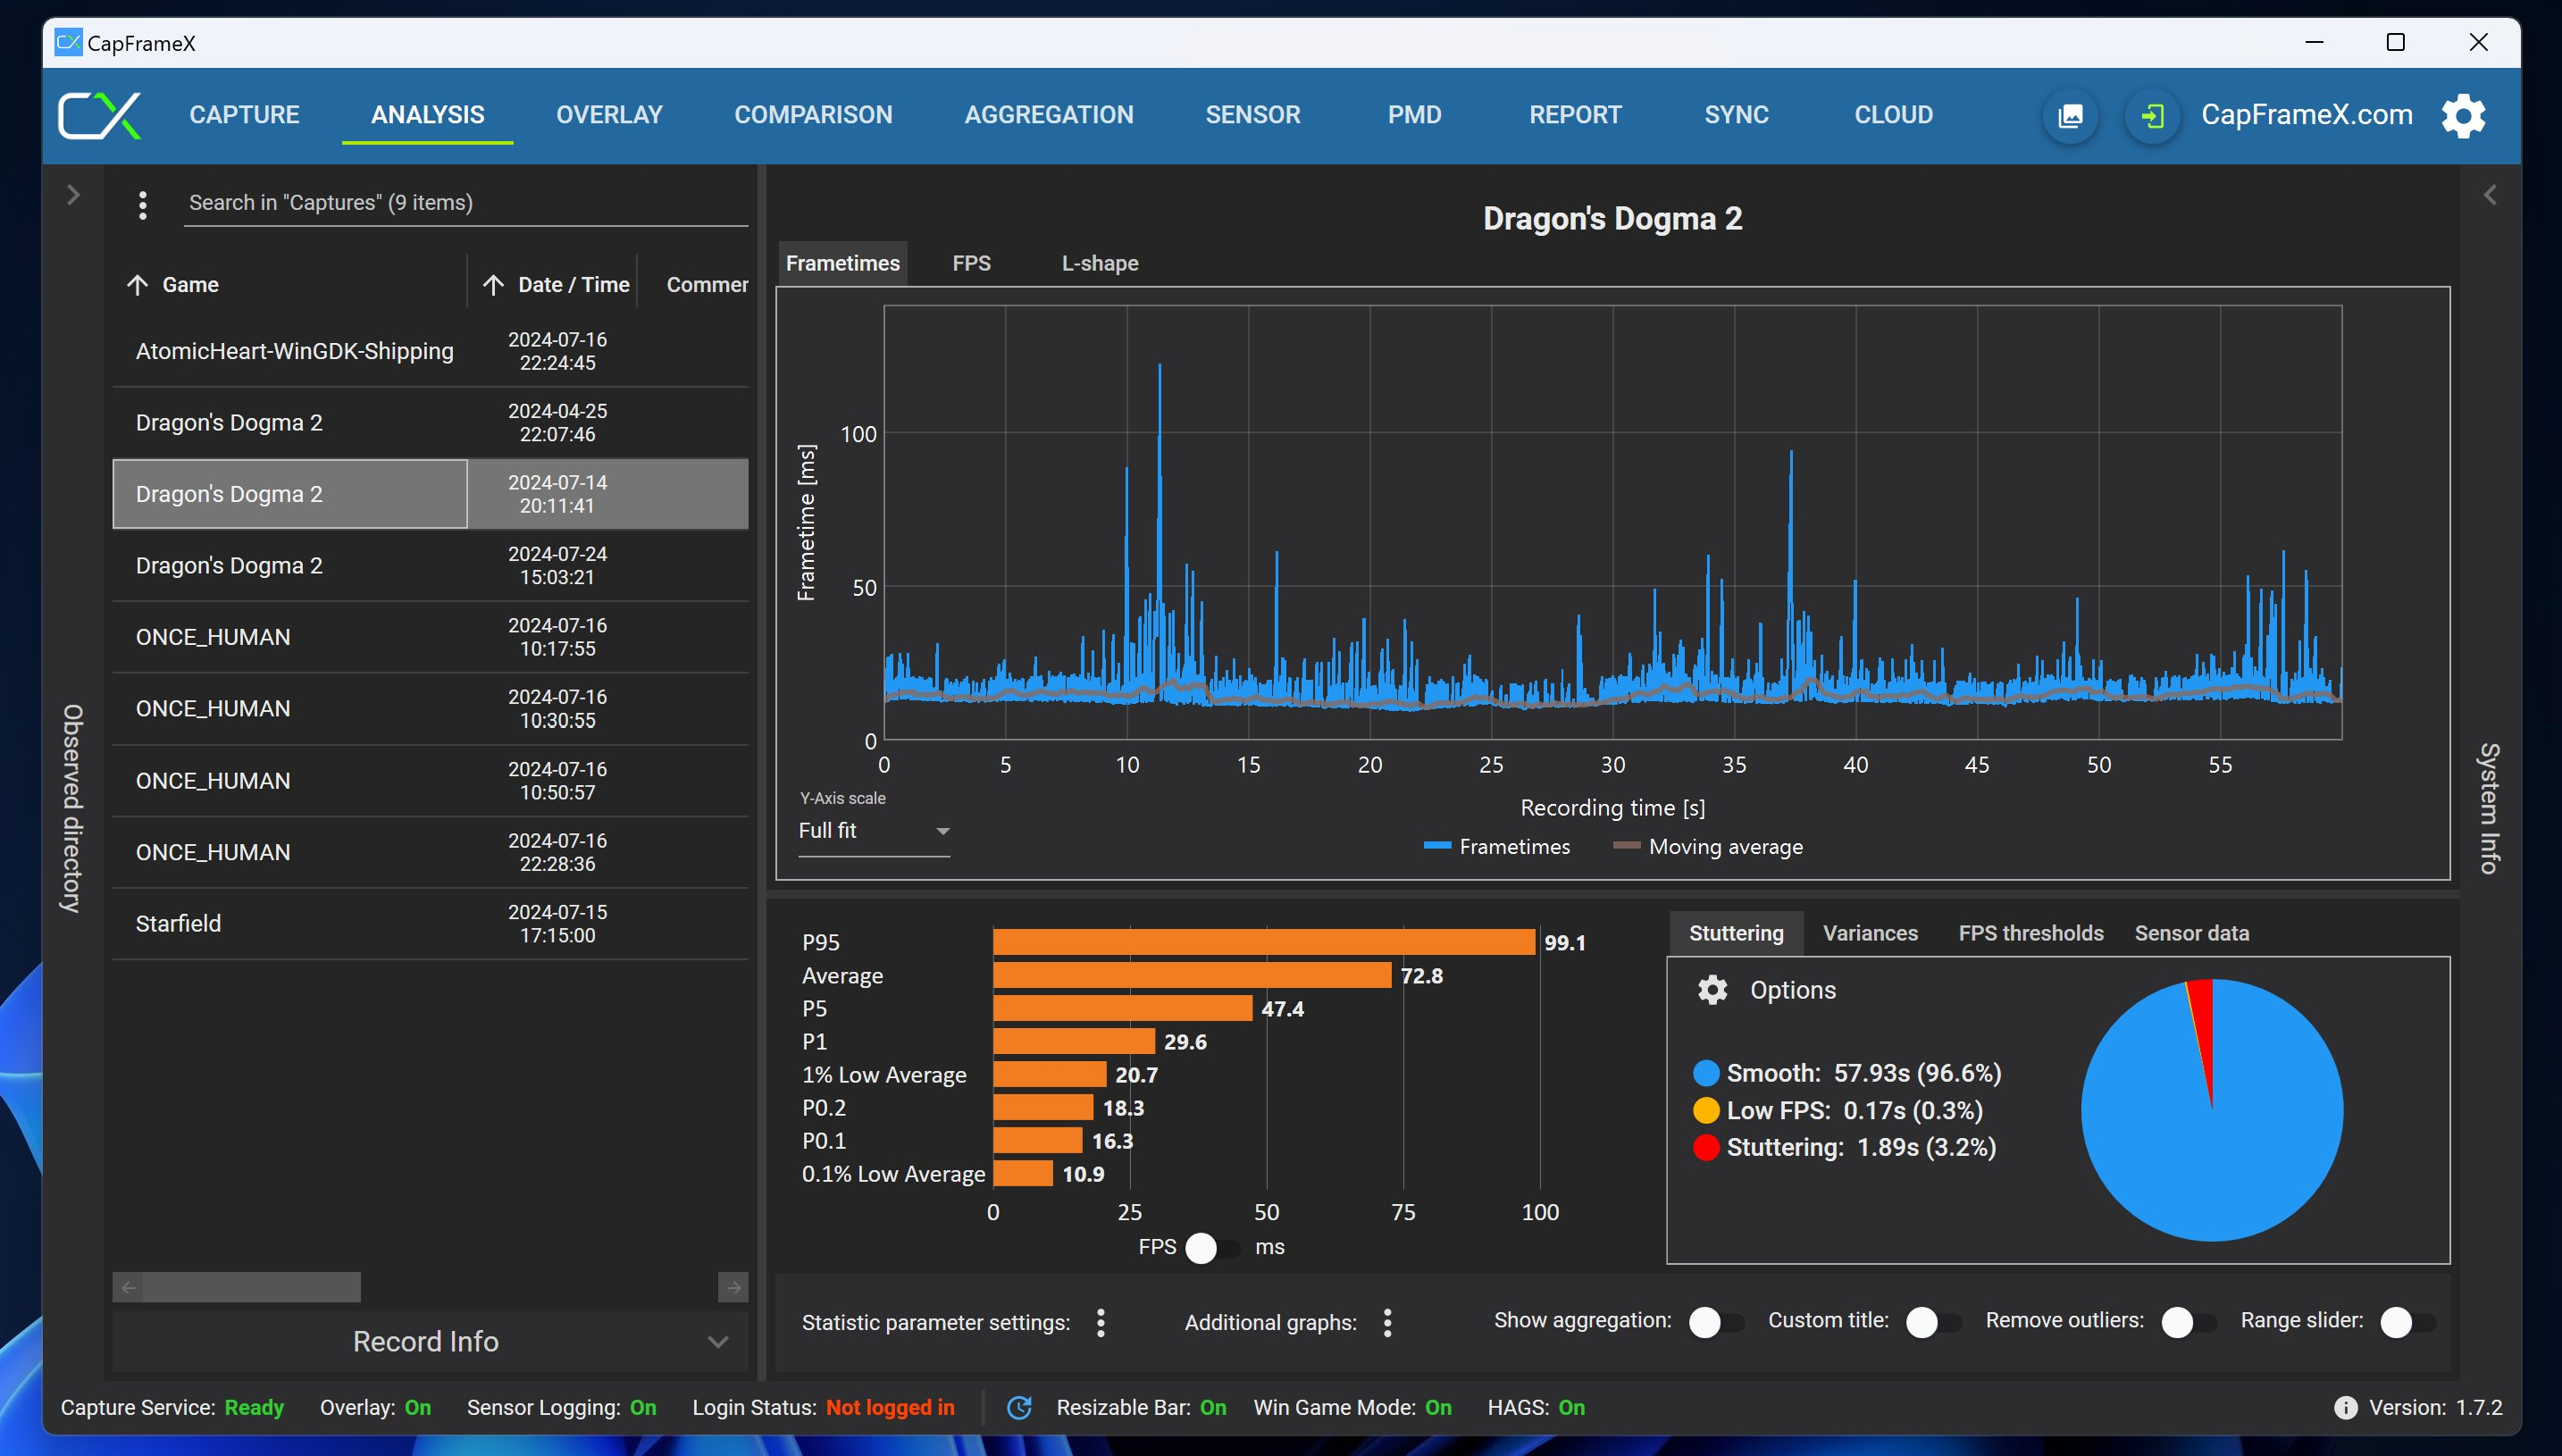Viewport: 2562px width, 1456px height.
Task: Enable Remove outliers toggle
Action: point(2189,1321)
